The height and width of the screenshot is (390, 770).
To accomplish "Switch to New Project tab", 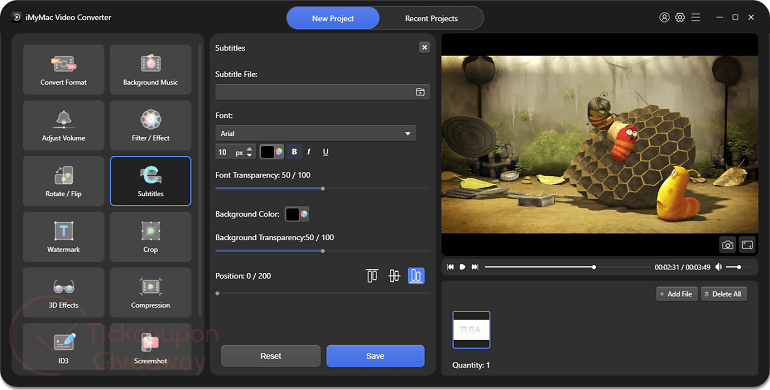I will tap(333, 18).
